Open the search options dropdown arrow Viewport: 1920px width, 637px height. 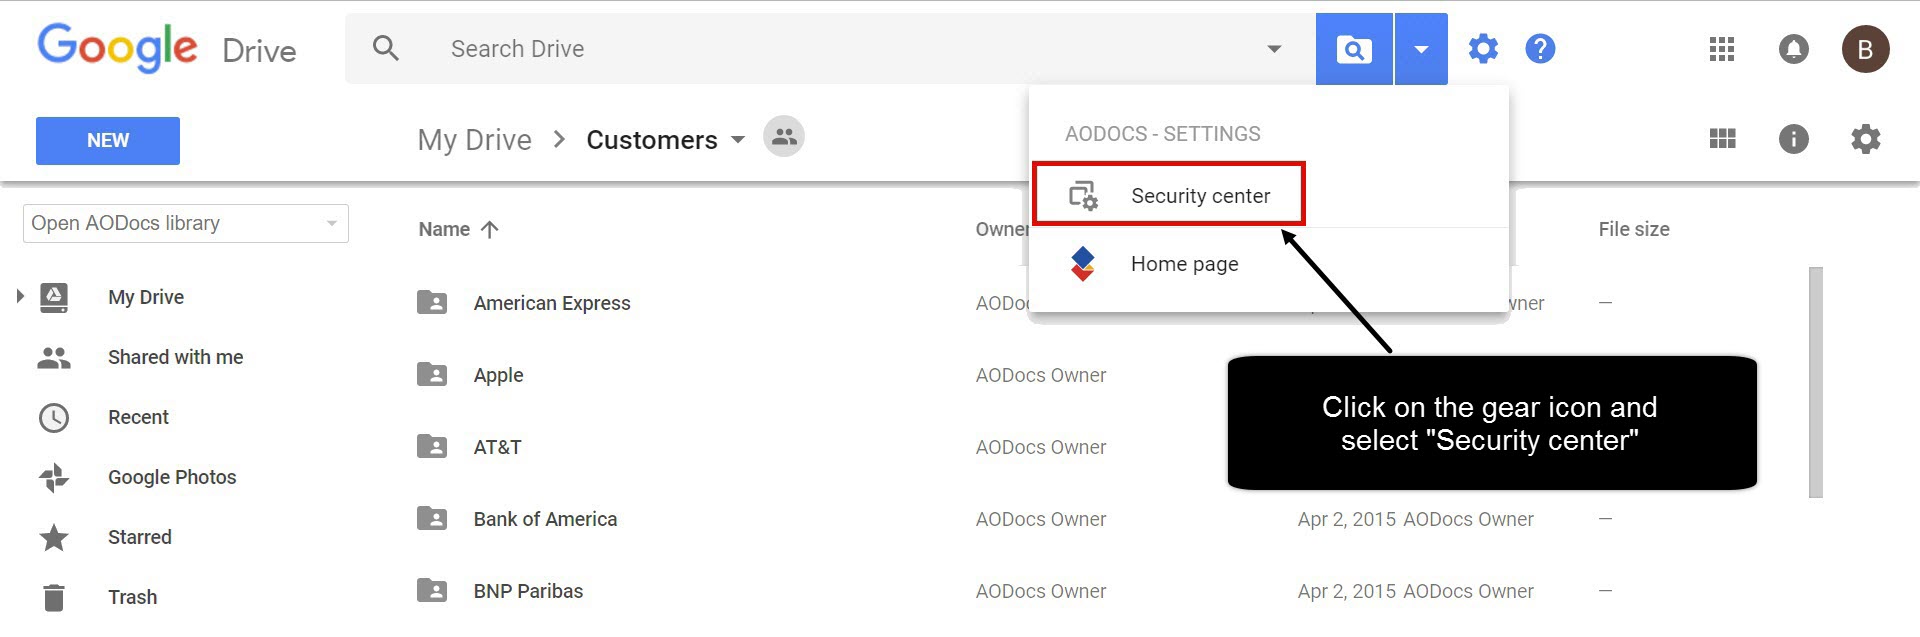point(1274,49)
